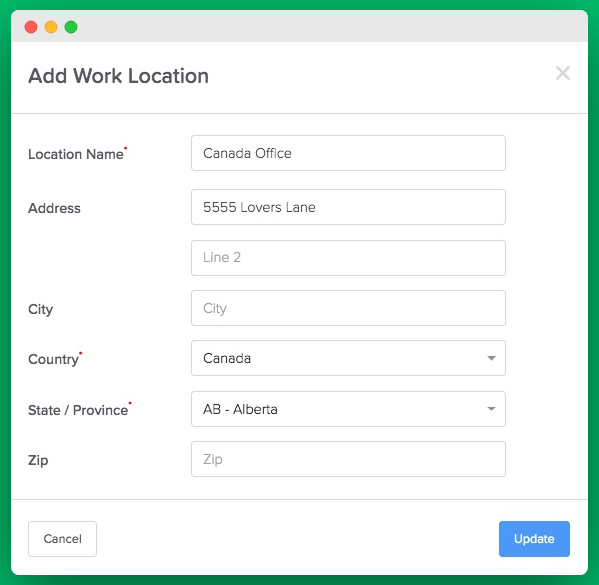
Task: Click the Address field containing 5555 Lovers Lane
Action: coord(348,207)
